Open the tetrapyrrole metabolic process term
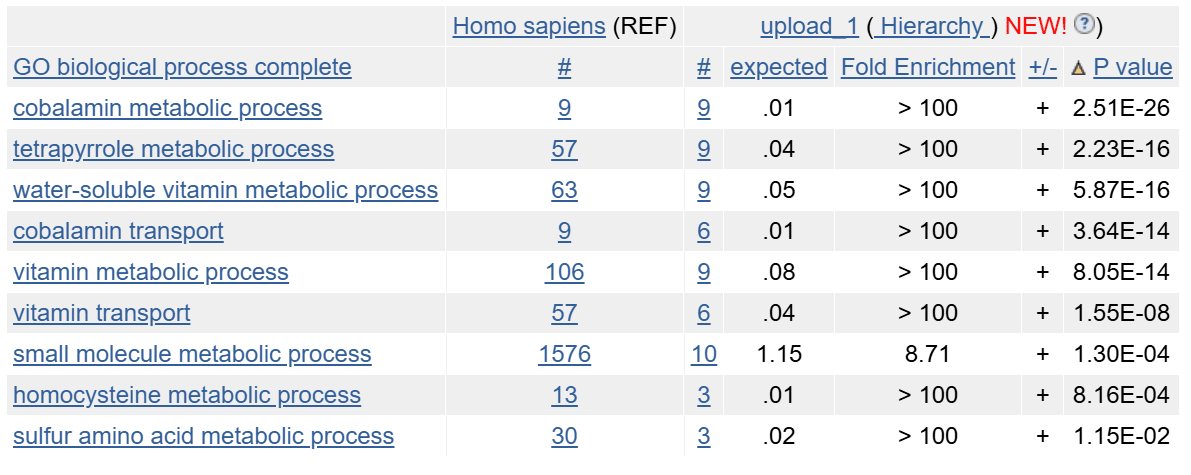Viewport: 1191px width, 475px height. tap(173, 150)
